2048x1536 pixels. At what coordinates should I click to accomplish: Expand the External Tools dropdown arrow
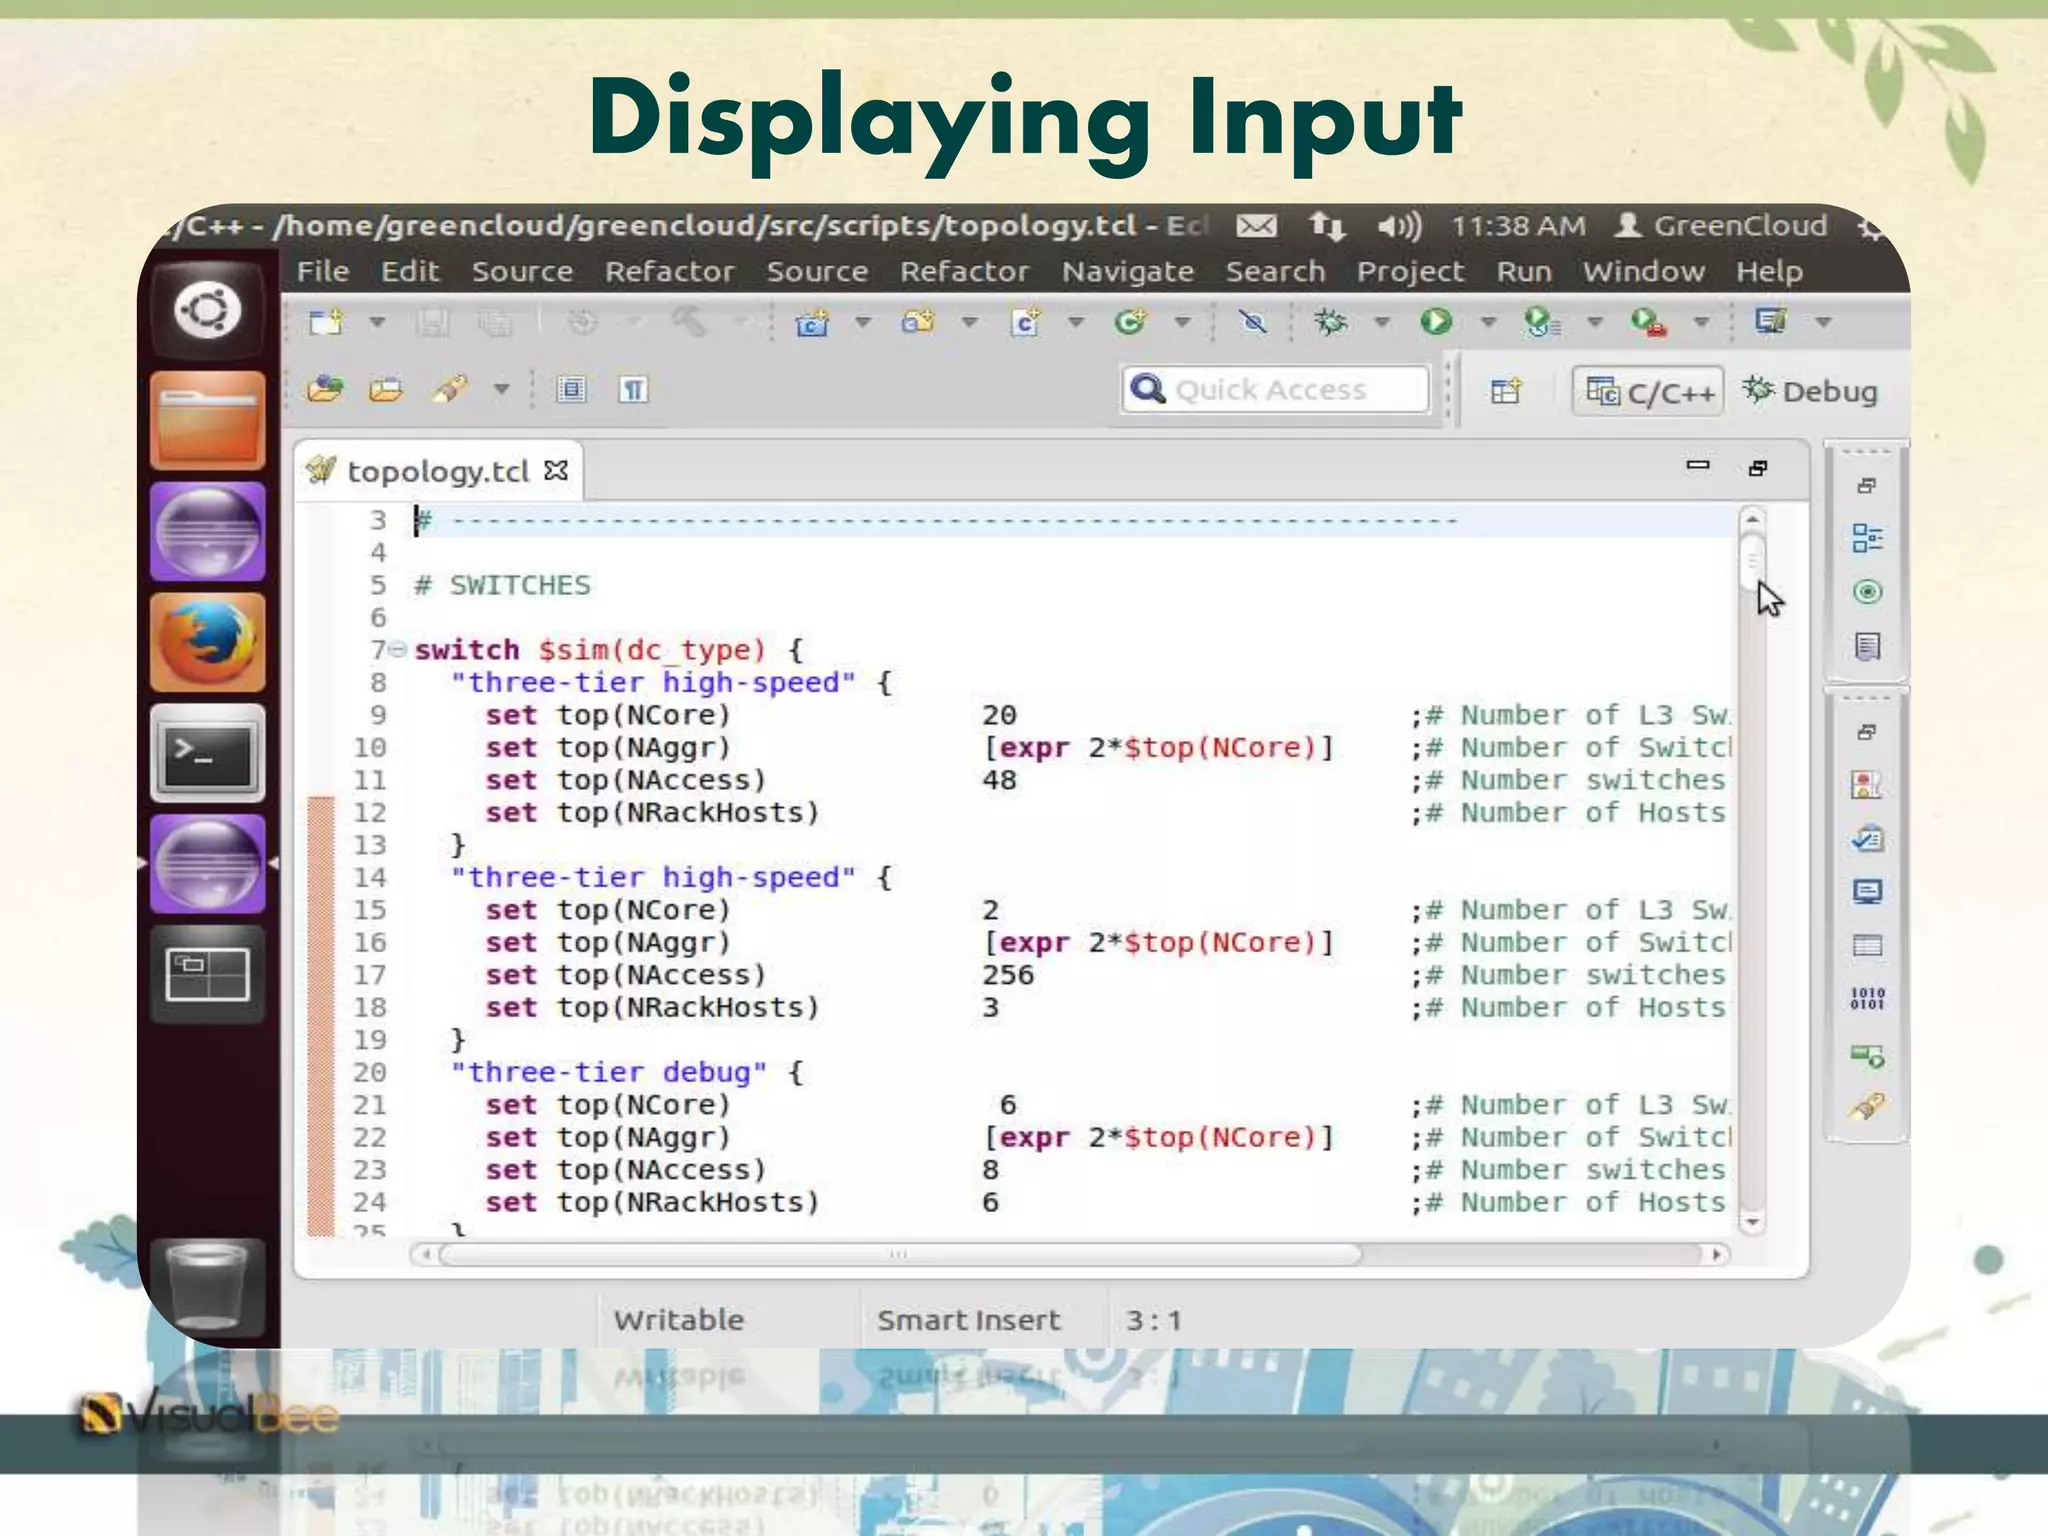point(1701,322)
